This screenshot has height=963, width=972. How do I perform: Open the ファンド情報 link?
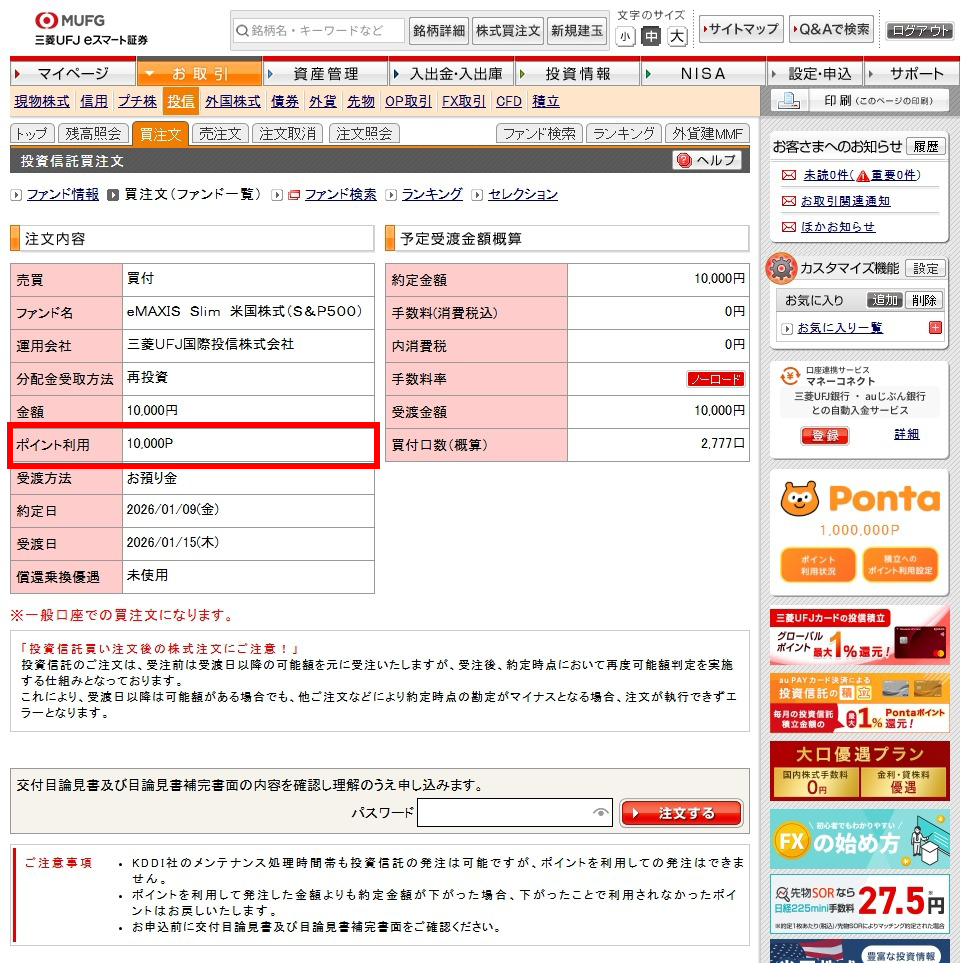point(62,195)
